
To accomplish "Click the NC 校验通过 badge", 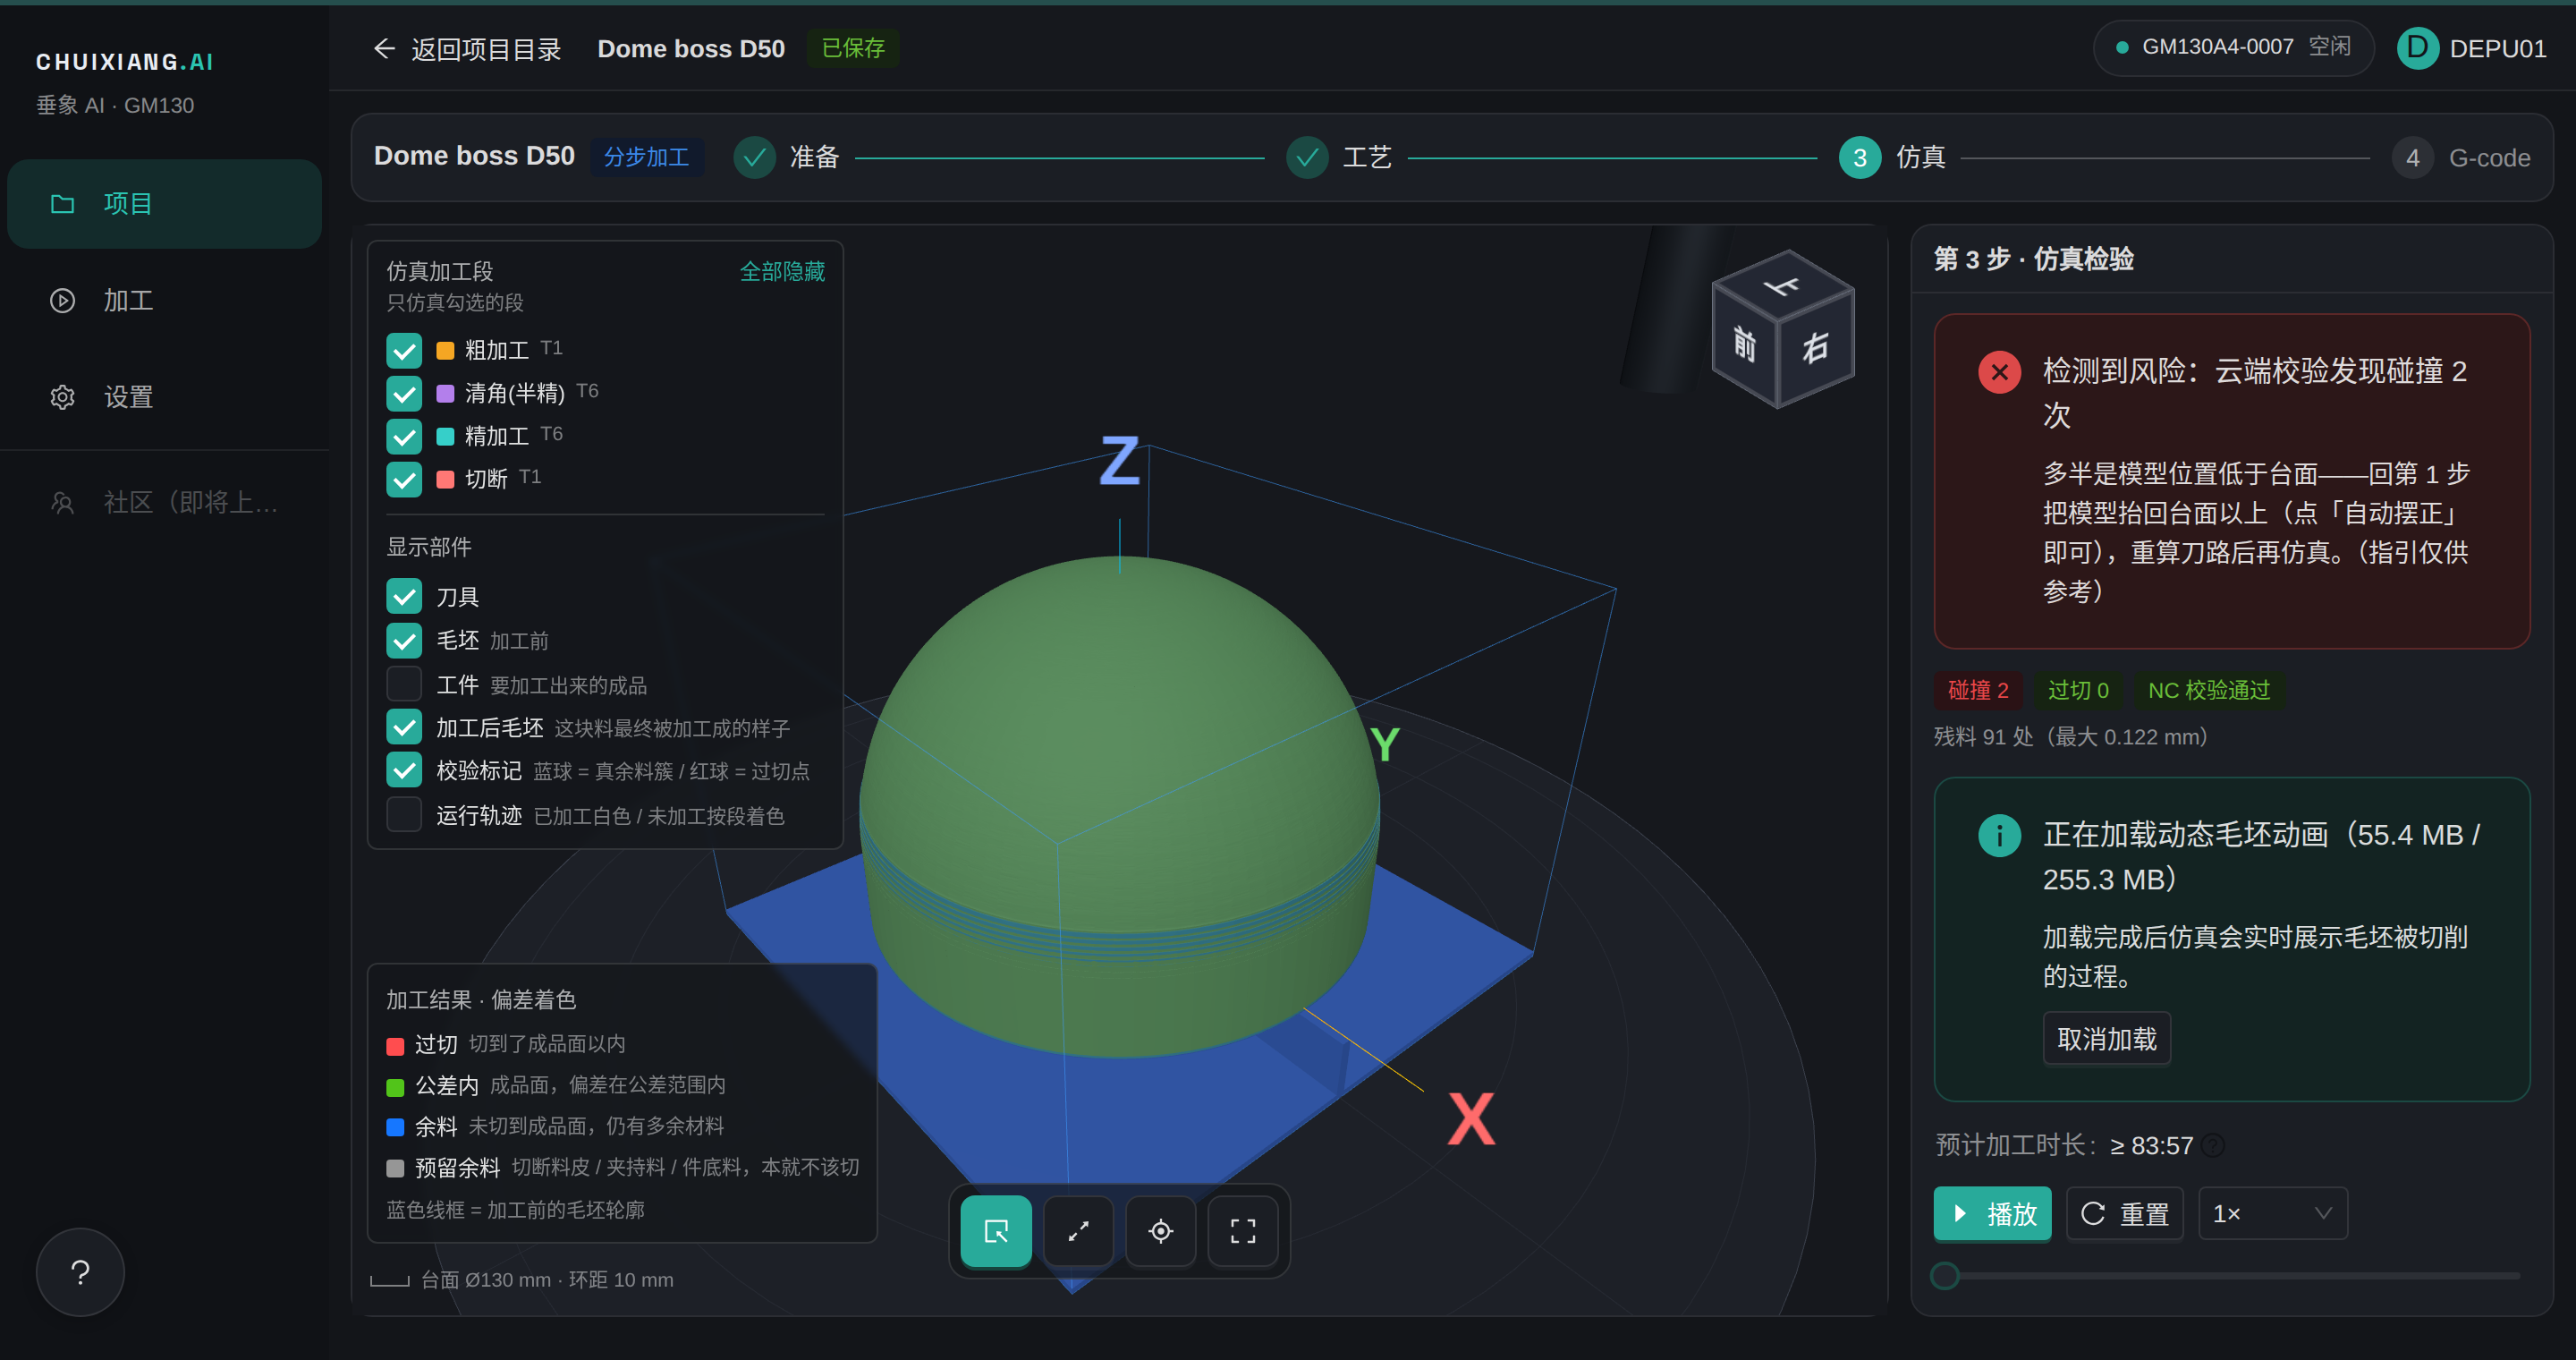I will [x=2209, y=690].
